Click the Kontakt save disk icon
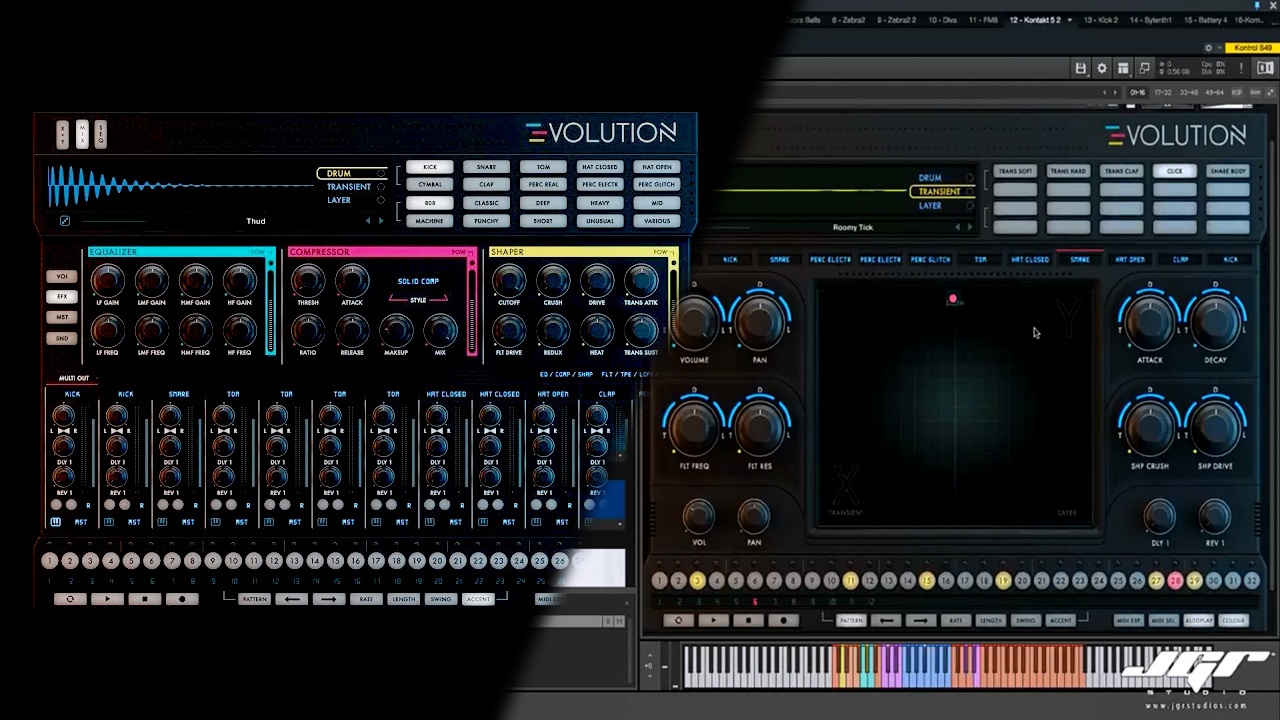 pos(1081,68)
